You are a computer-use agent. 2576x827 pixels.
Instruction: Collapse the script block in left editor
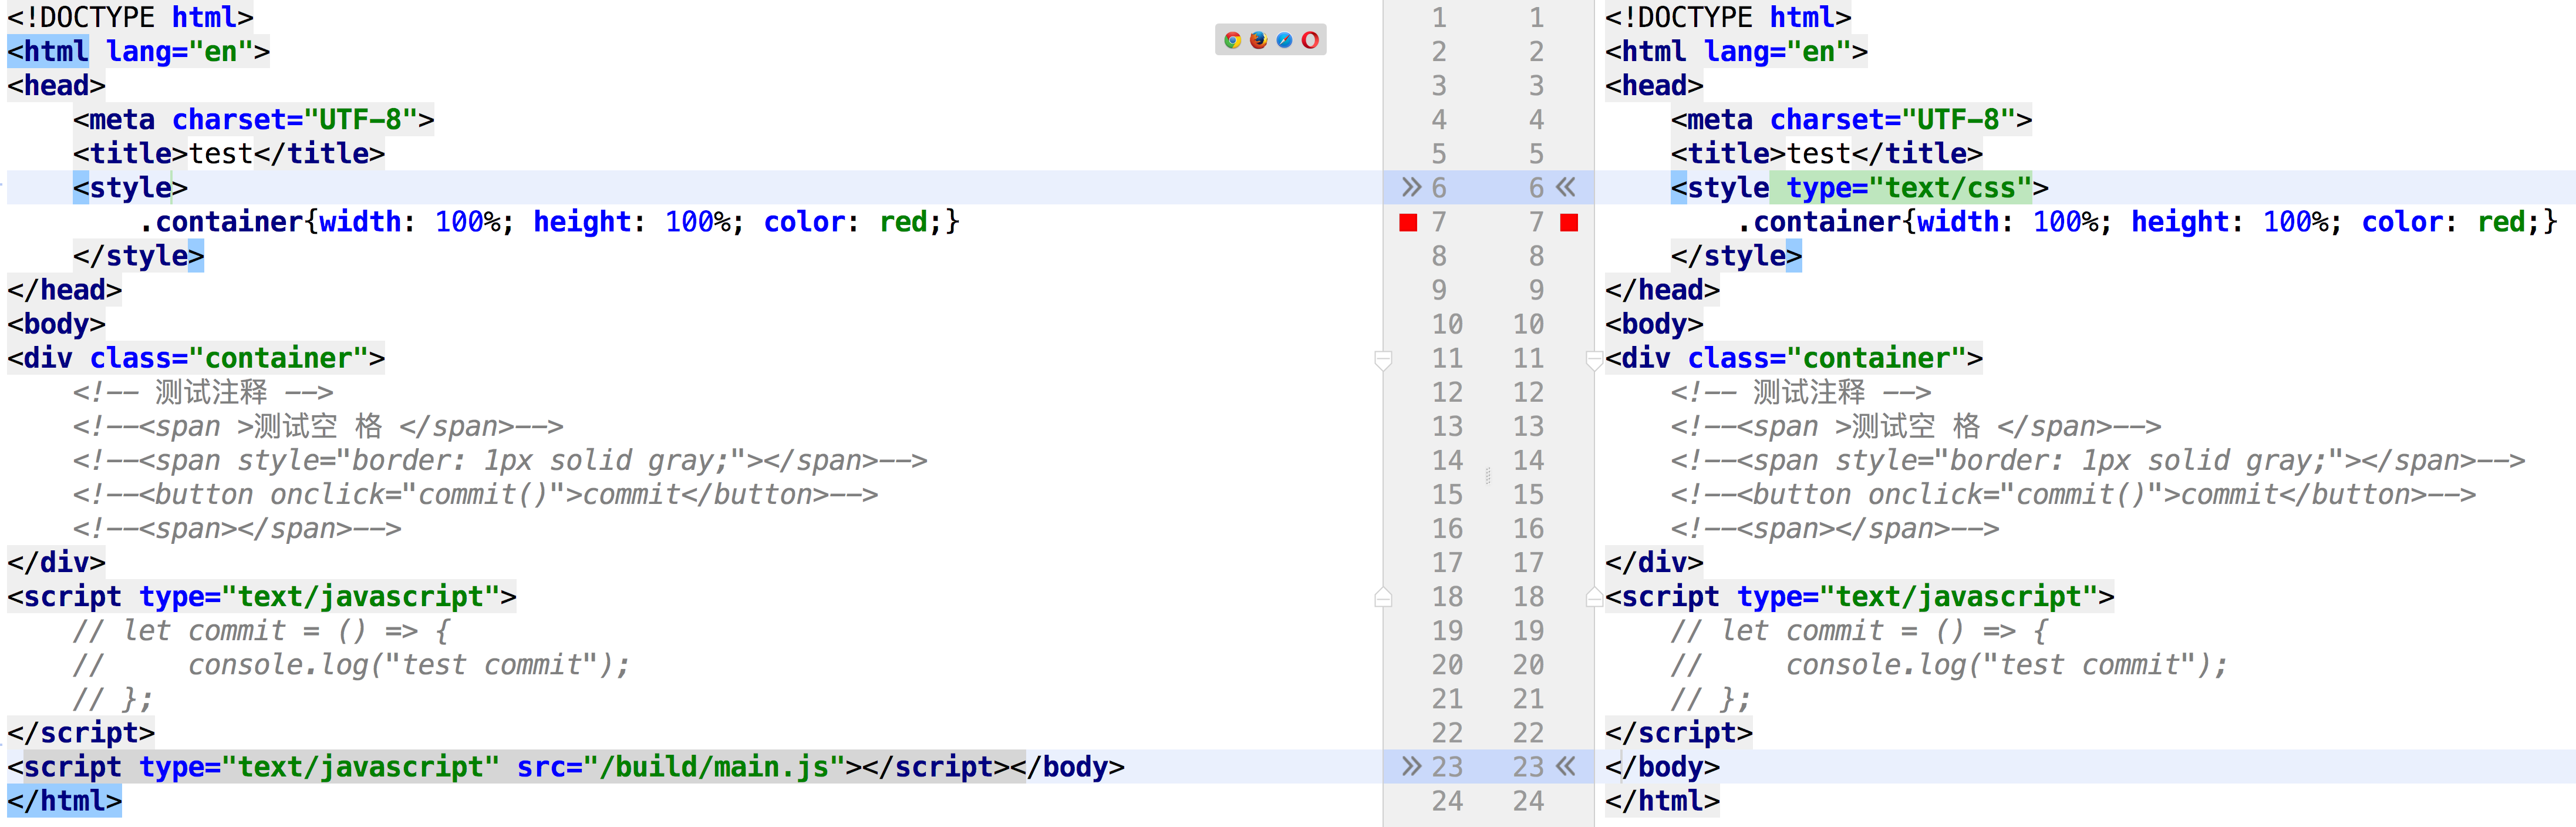pos(1383,597)
